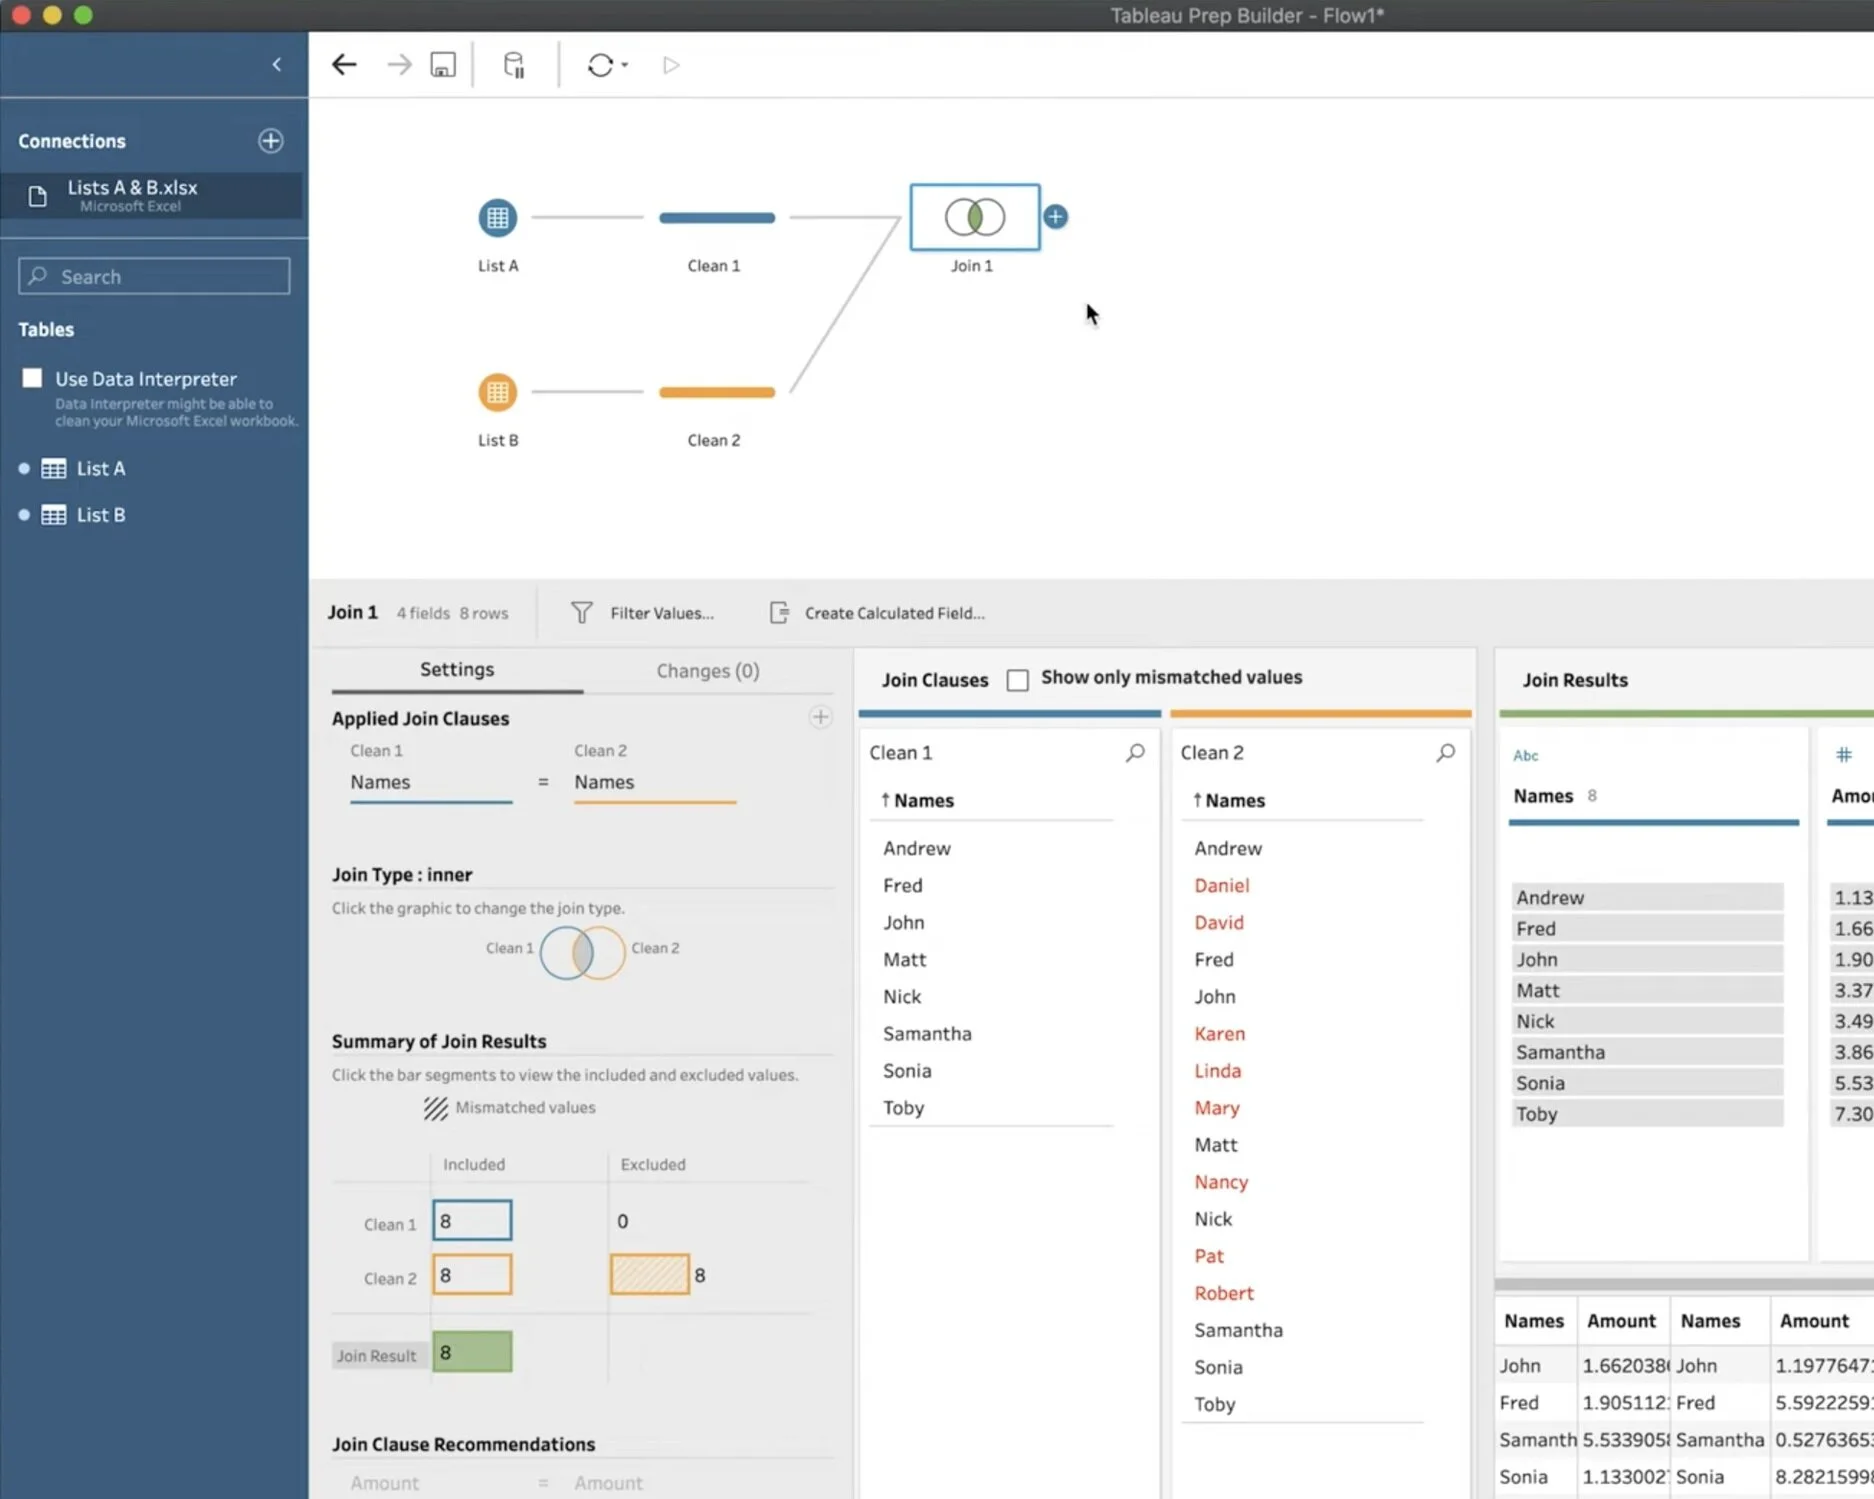Search values in the Clean 2 column
This screenshot has width=1874, height=1499.
point(1445,752)
